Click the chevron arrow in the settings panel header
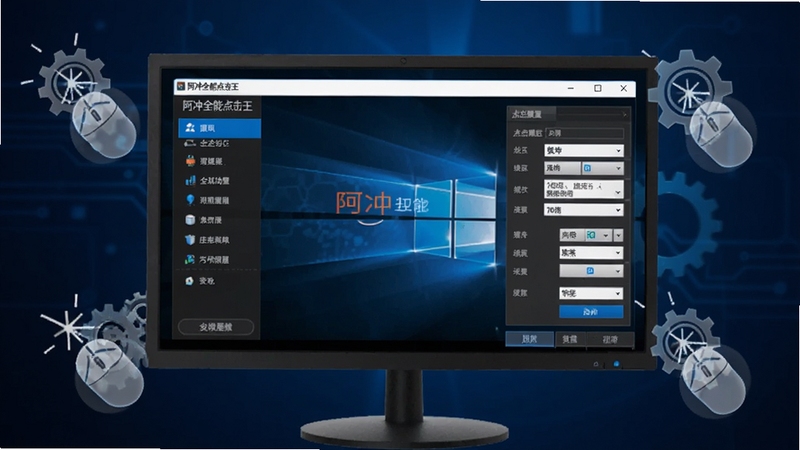 tap(624, 115)
